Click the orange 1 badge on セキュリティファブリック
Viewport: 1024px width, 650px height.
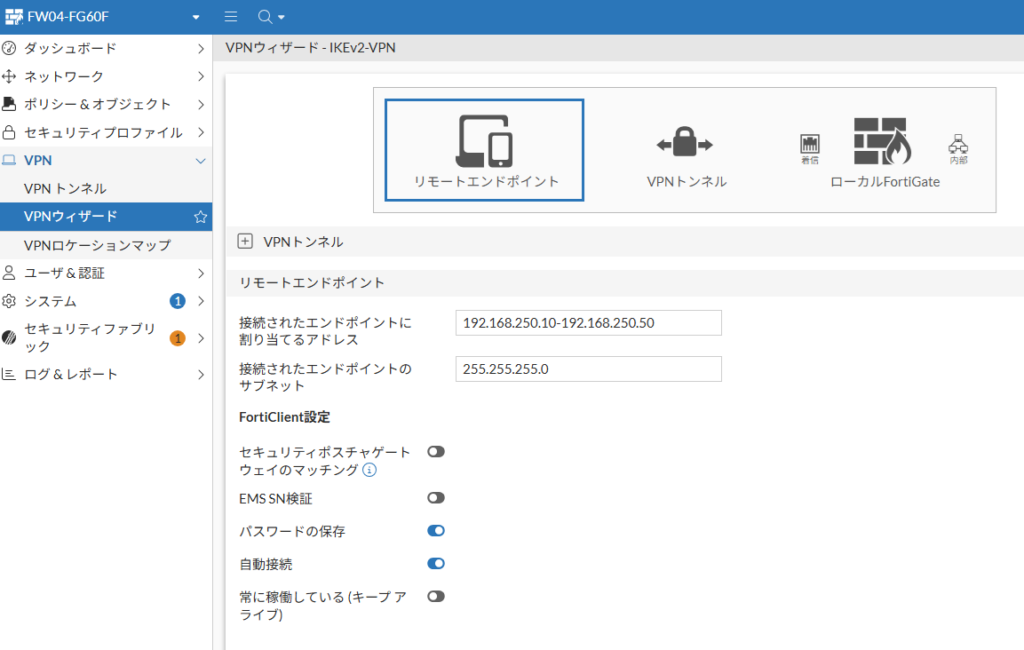click(x=177, y=338)
